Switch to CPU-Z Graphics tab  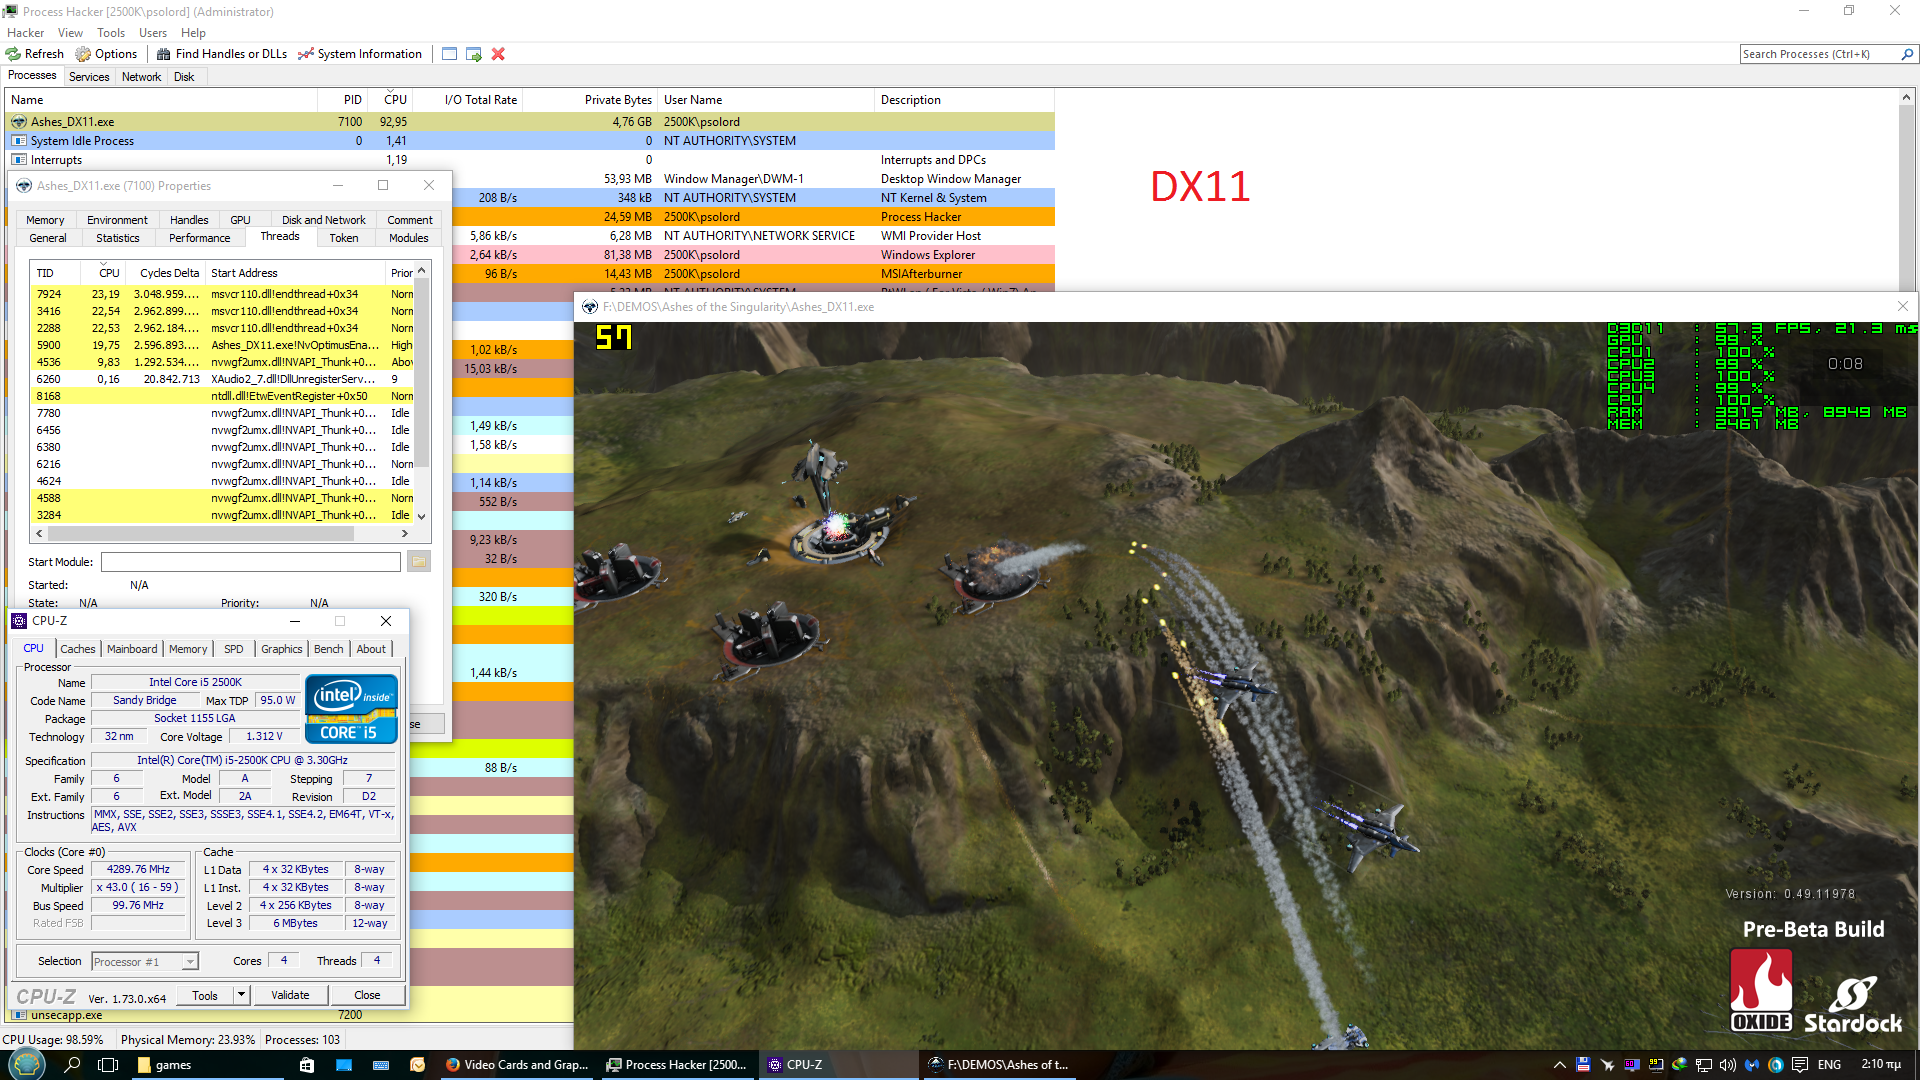pyautogui.click(x=281, y=649)
